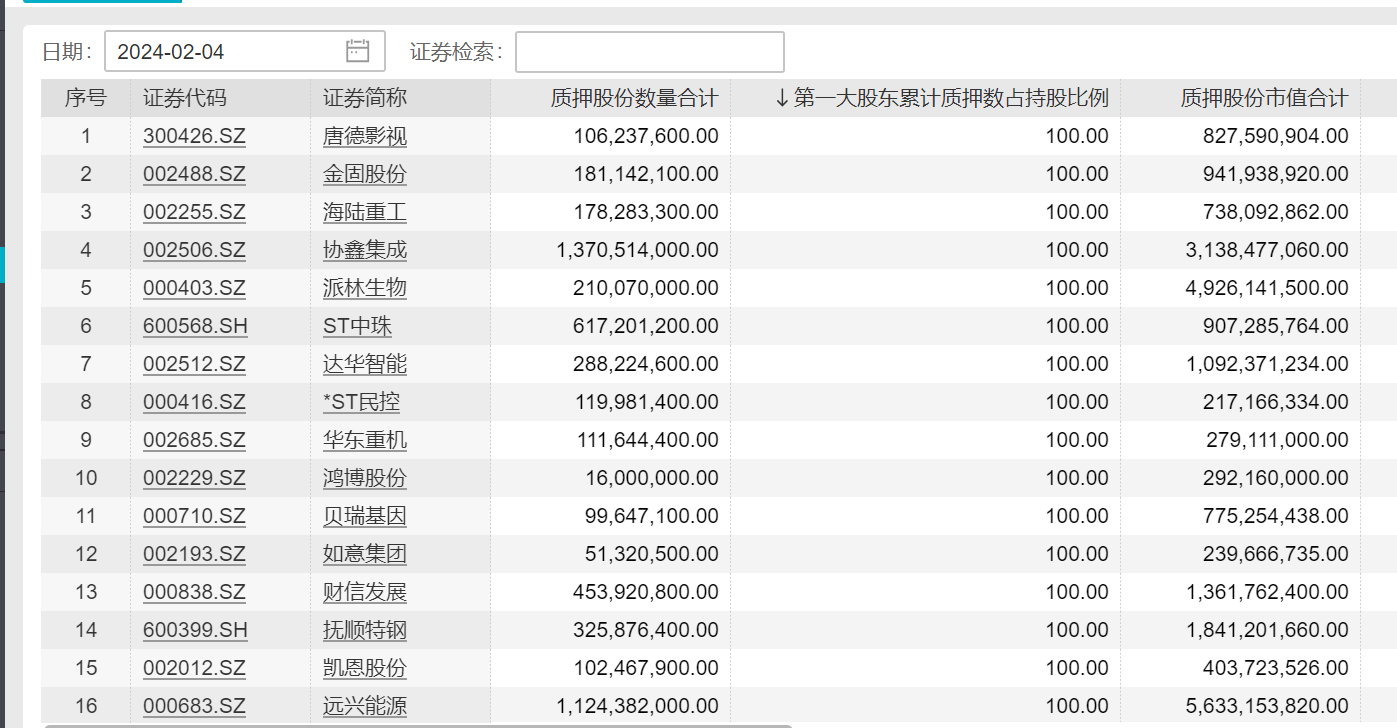Open the *ST民控 stock link
This screenshot has width=1397, height=728.
(364, 401)
